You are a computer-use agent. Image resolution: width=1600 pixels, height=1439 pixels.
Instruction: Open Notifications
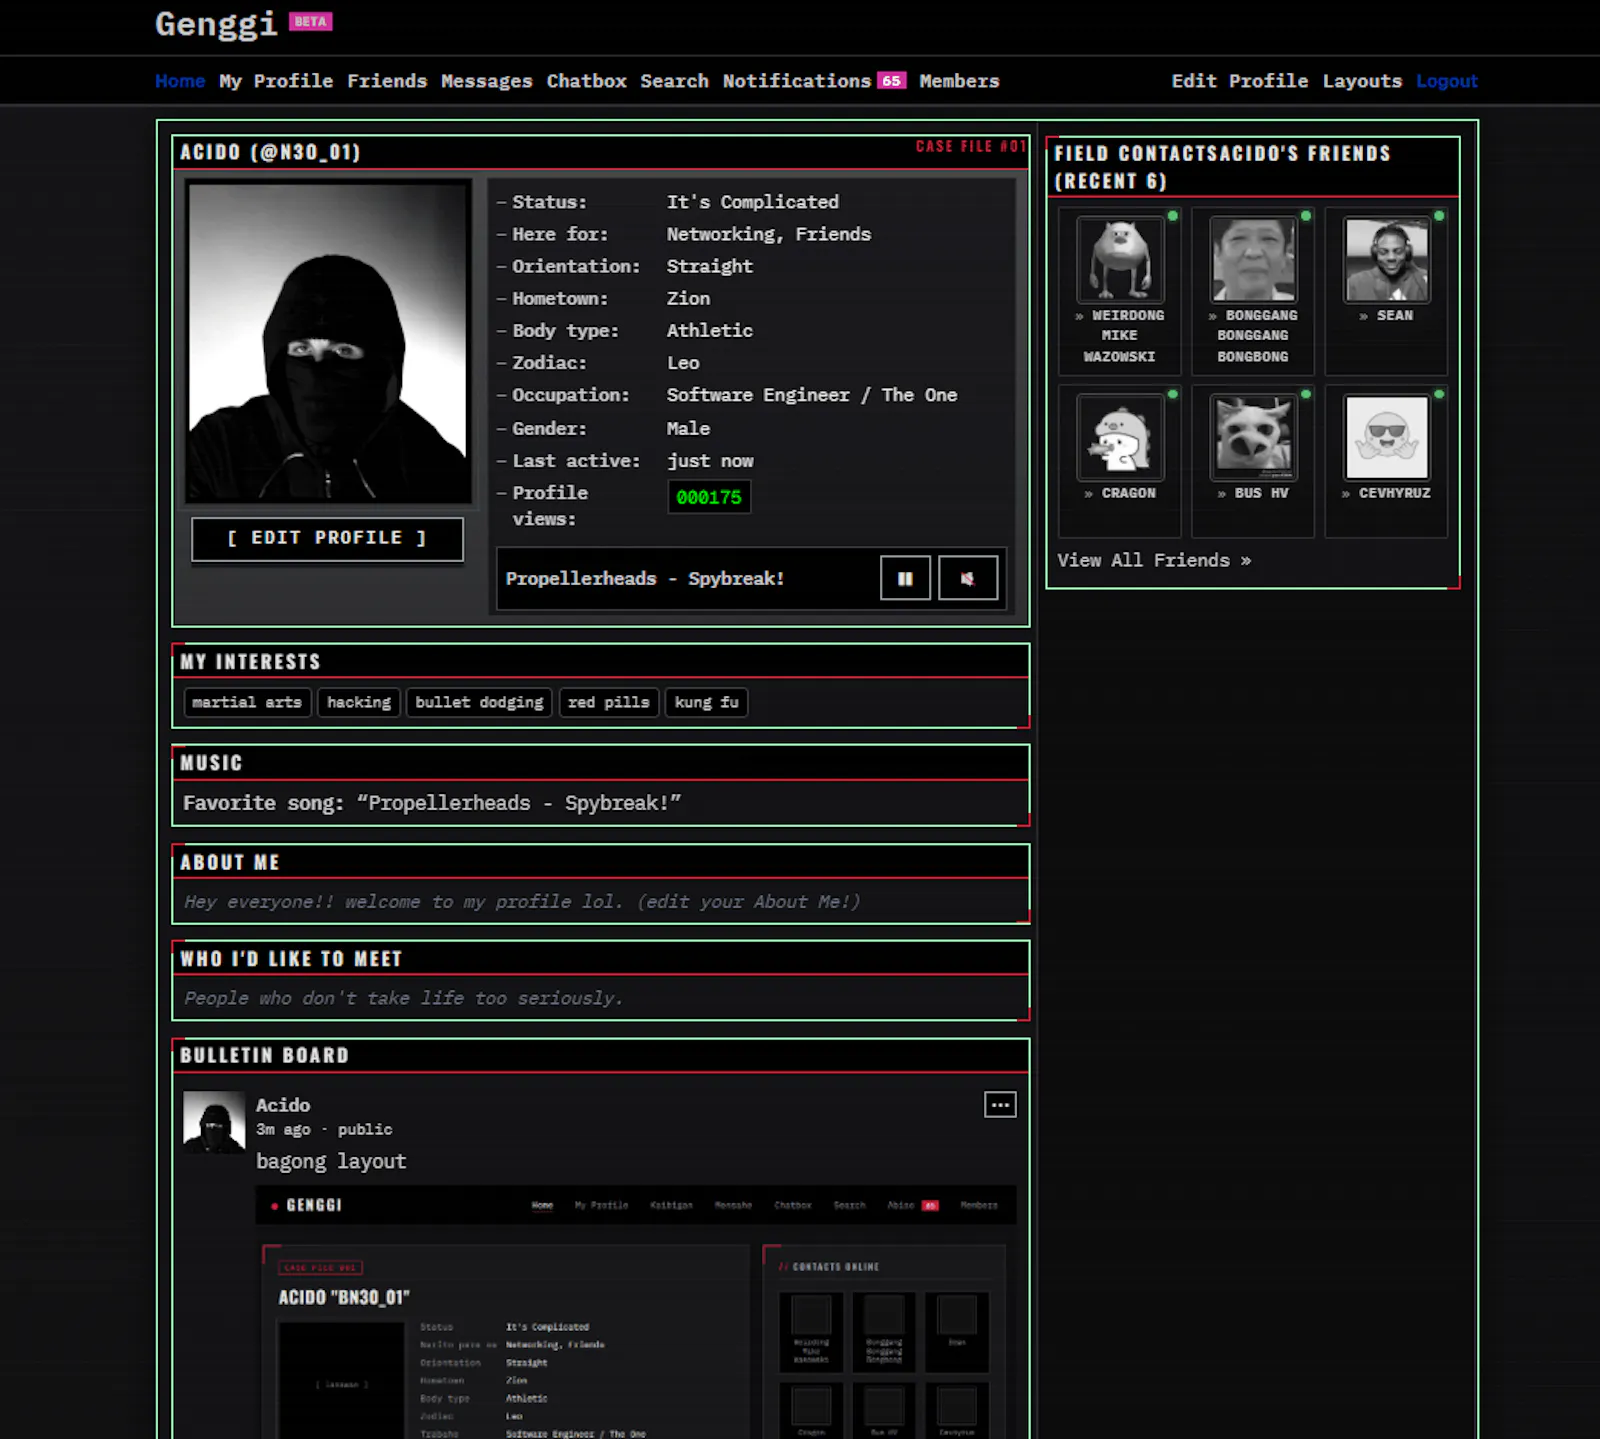pos(797,81)
